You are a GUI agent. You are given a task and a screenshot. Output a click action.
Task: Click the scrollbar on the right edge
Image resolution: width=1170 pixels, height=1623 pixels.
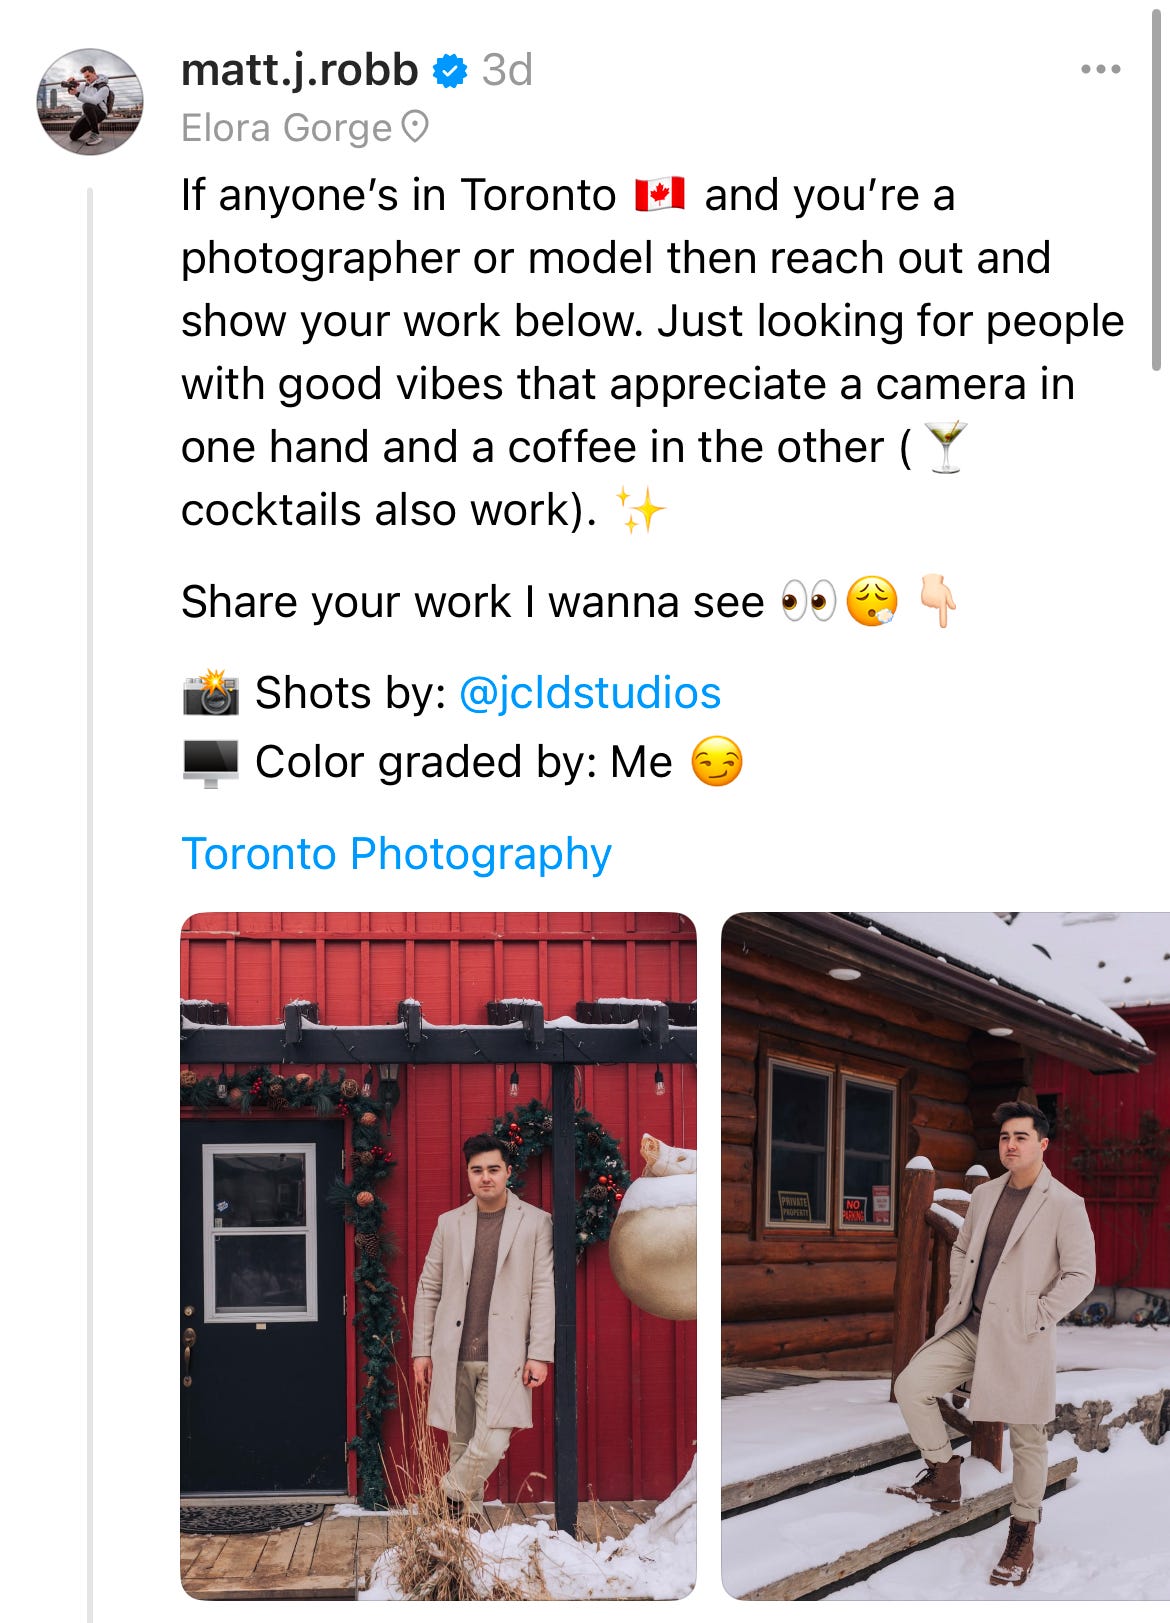[x=1157, y=185]
